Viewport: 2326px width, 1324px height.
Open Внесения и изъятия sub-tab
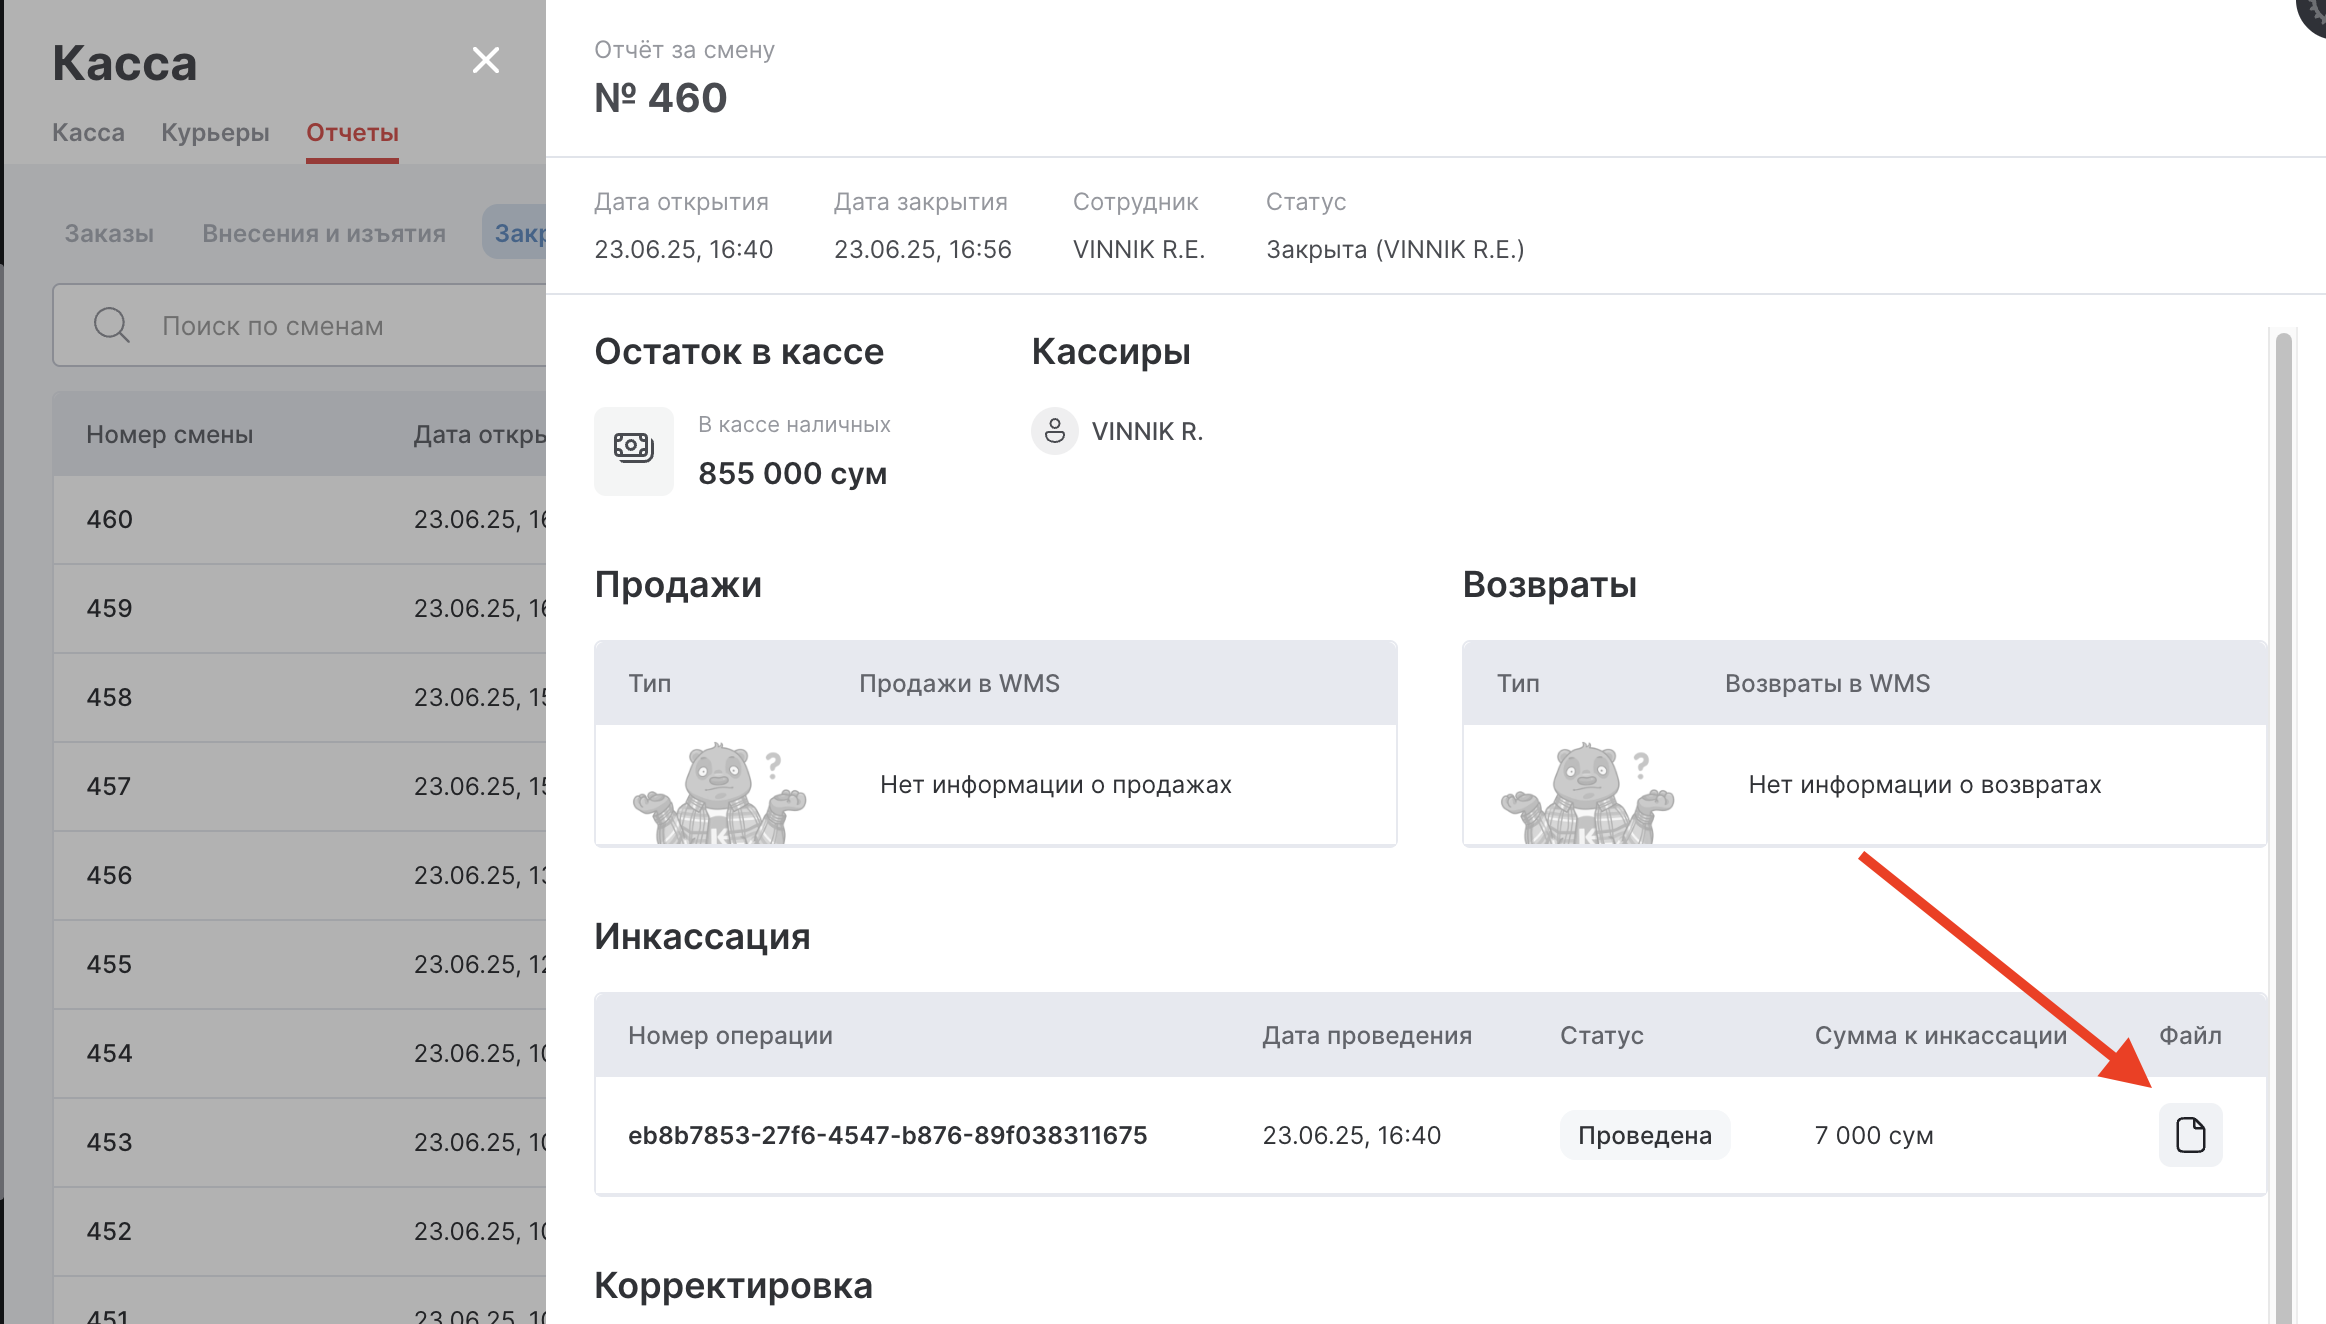323,234
